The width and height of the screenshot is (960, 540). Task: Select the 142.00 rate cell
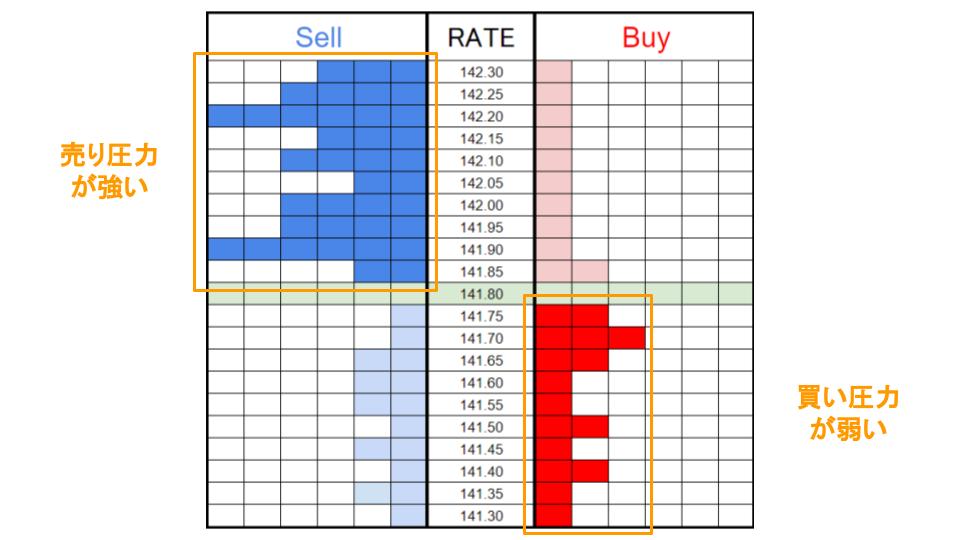pos(481,205)
